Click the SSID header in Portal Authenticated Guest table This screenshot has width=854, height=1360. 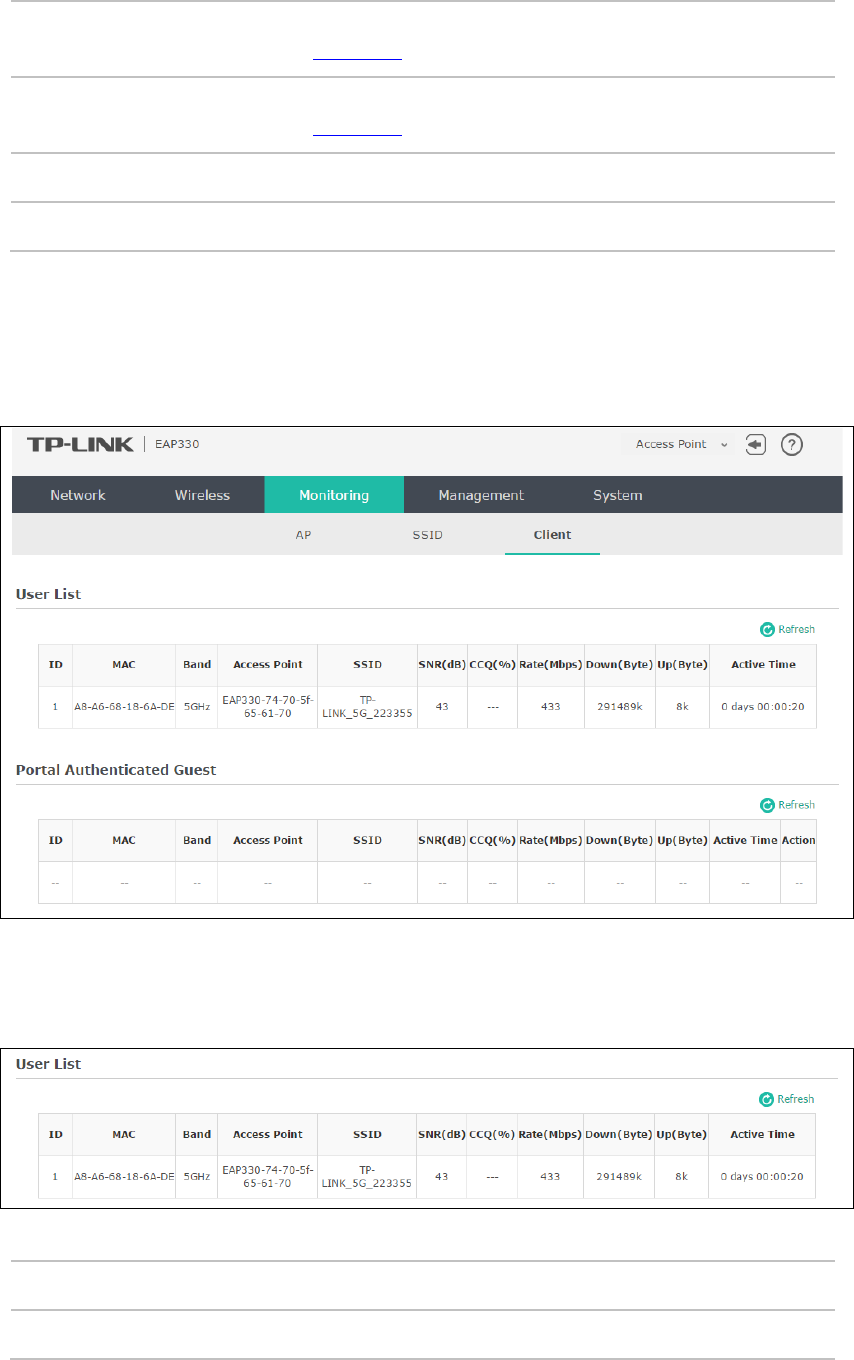point(367,840)
